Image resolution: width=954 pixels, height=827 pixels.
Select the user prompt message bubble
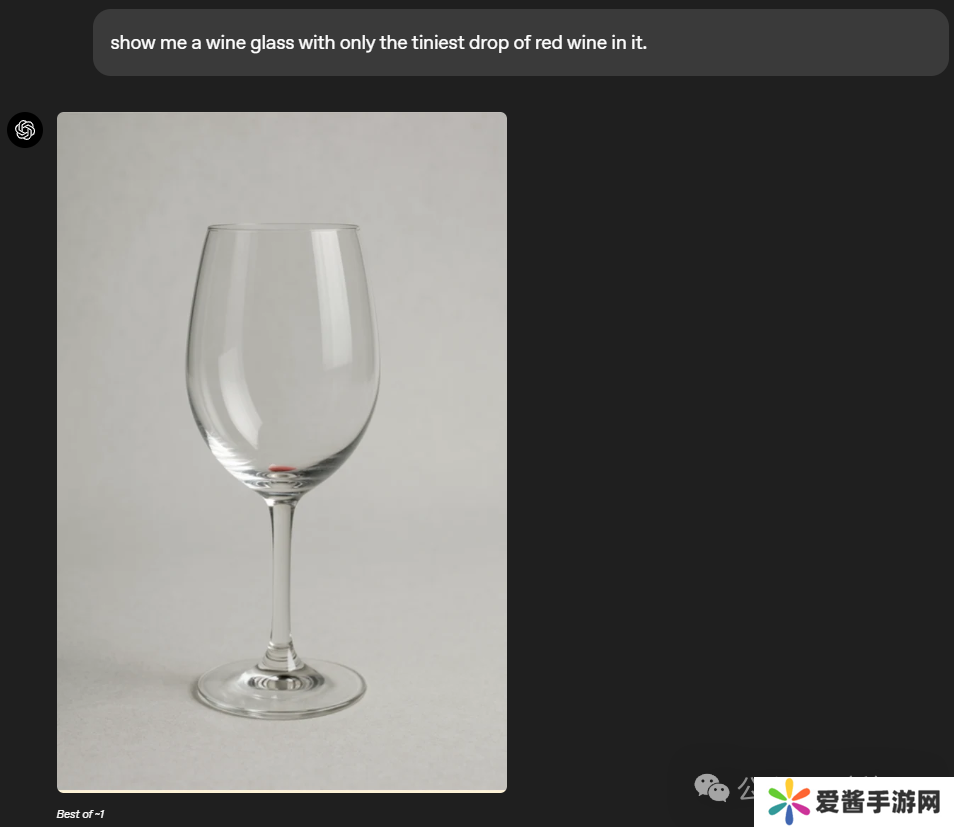tap(521, 43)
